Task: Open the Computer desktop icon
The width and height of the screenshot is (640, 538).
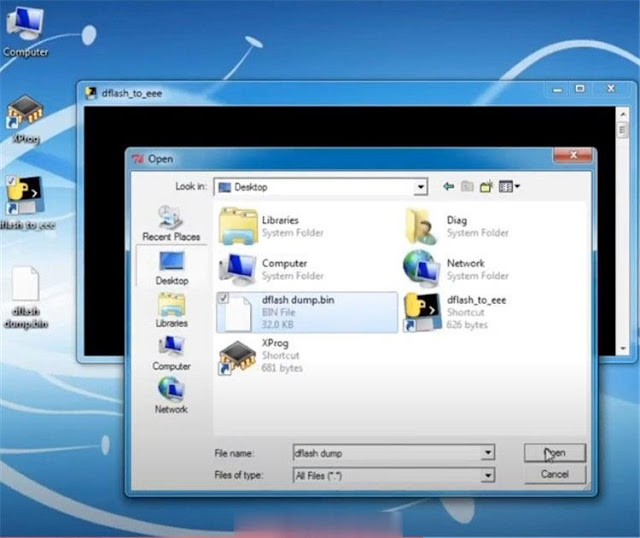Action: [24, 32]
